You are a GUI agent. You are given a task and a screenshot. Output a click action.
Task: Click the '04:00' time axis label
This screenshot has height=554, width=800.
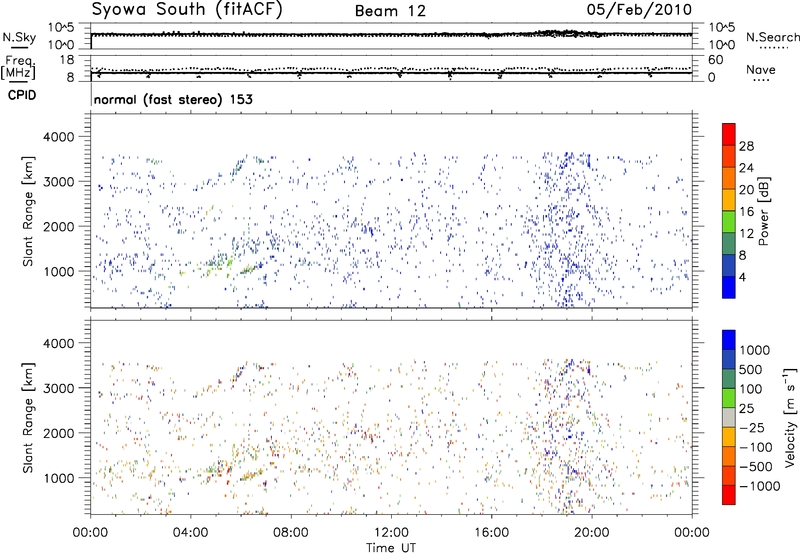[x=190, y=533]
